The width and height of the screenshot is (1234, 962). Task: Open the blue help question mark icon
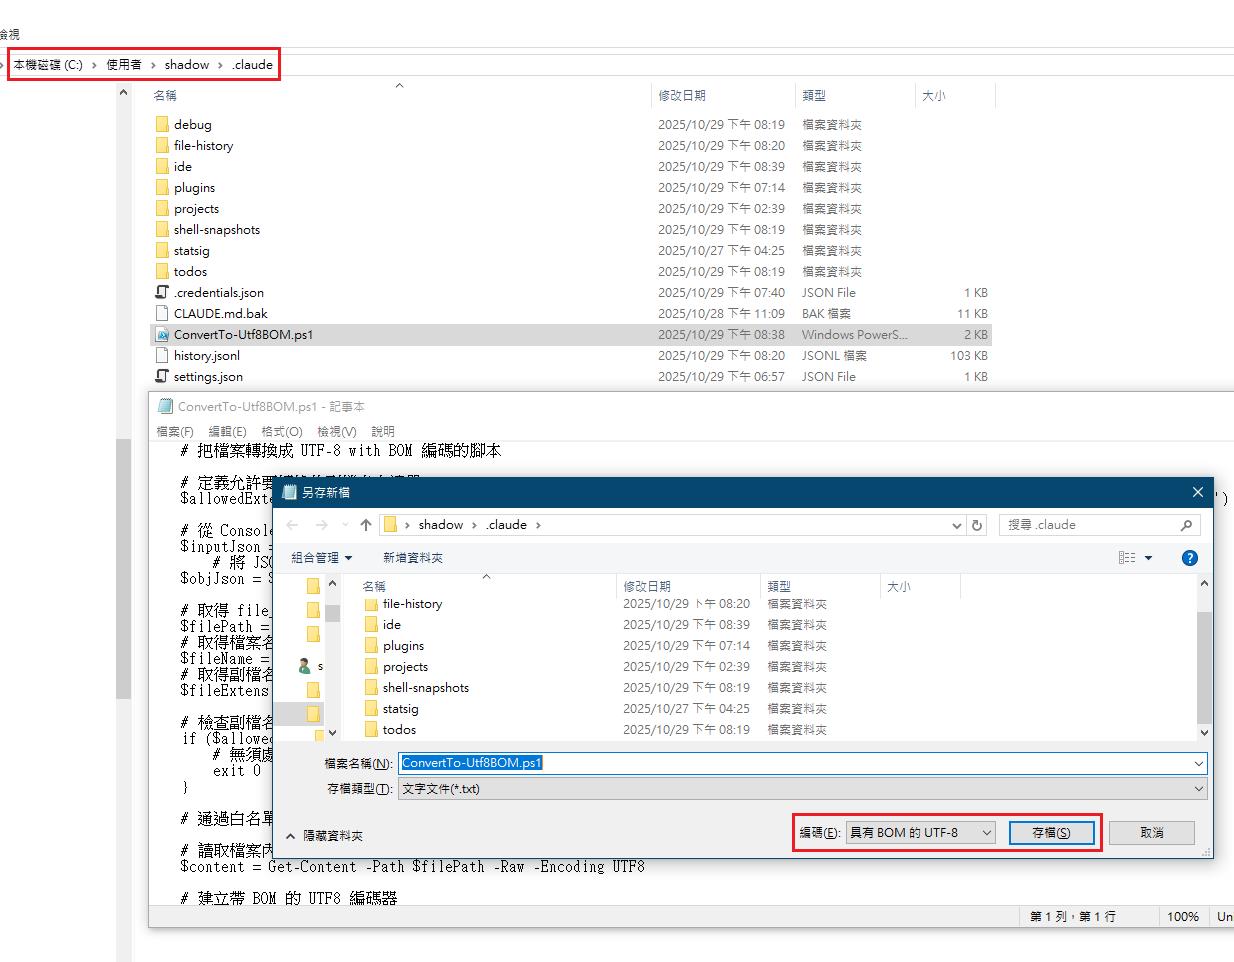pos(1189,558)
